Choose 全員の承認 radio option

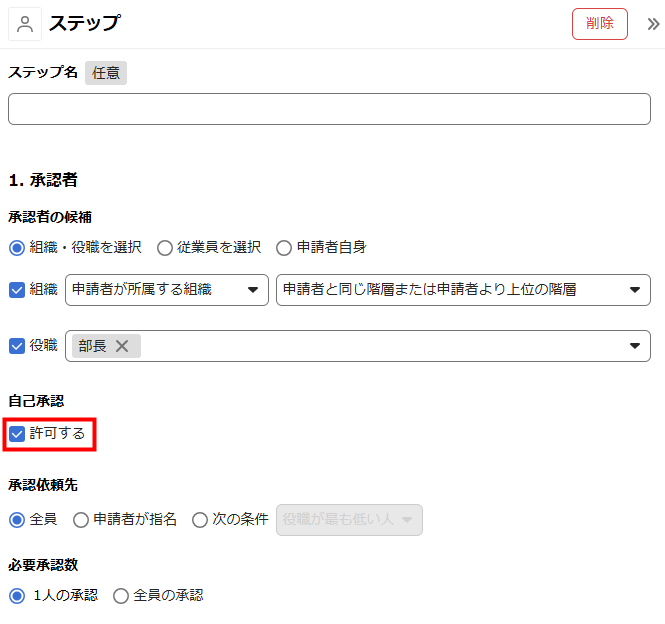pos(121,596)
